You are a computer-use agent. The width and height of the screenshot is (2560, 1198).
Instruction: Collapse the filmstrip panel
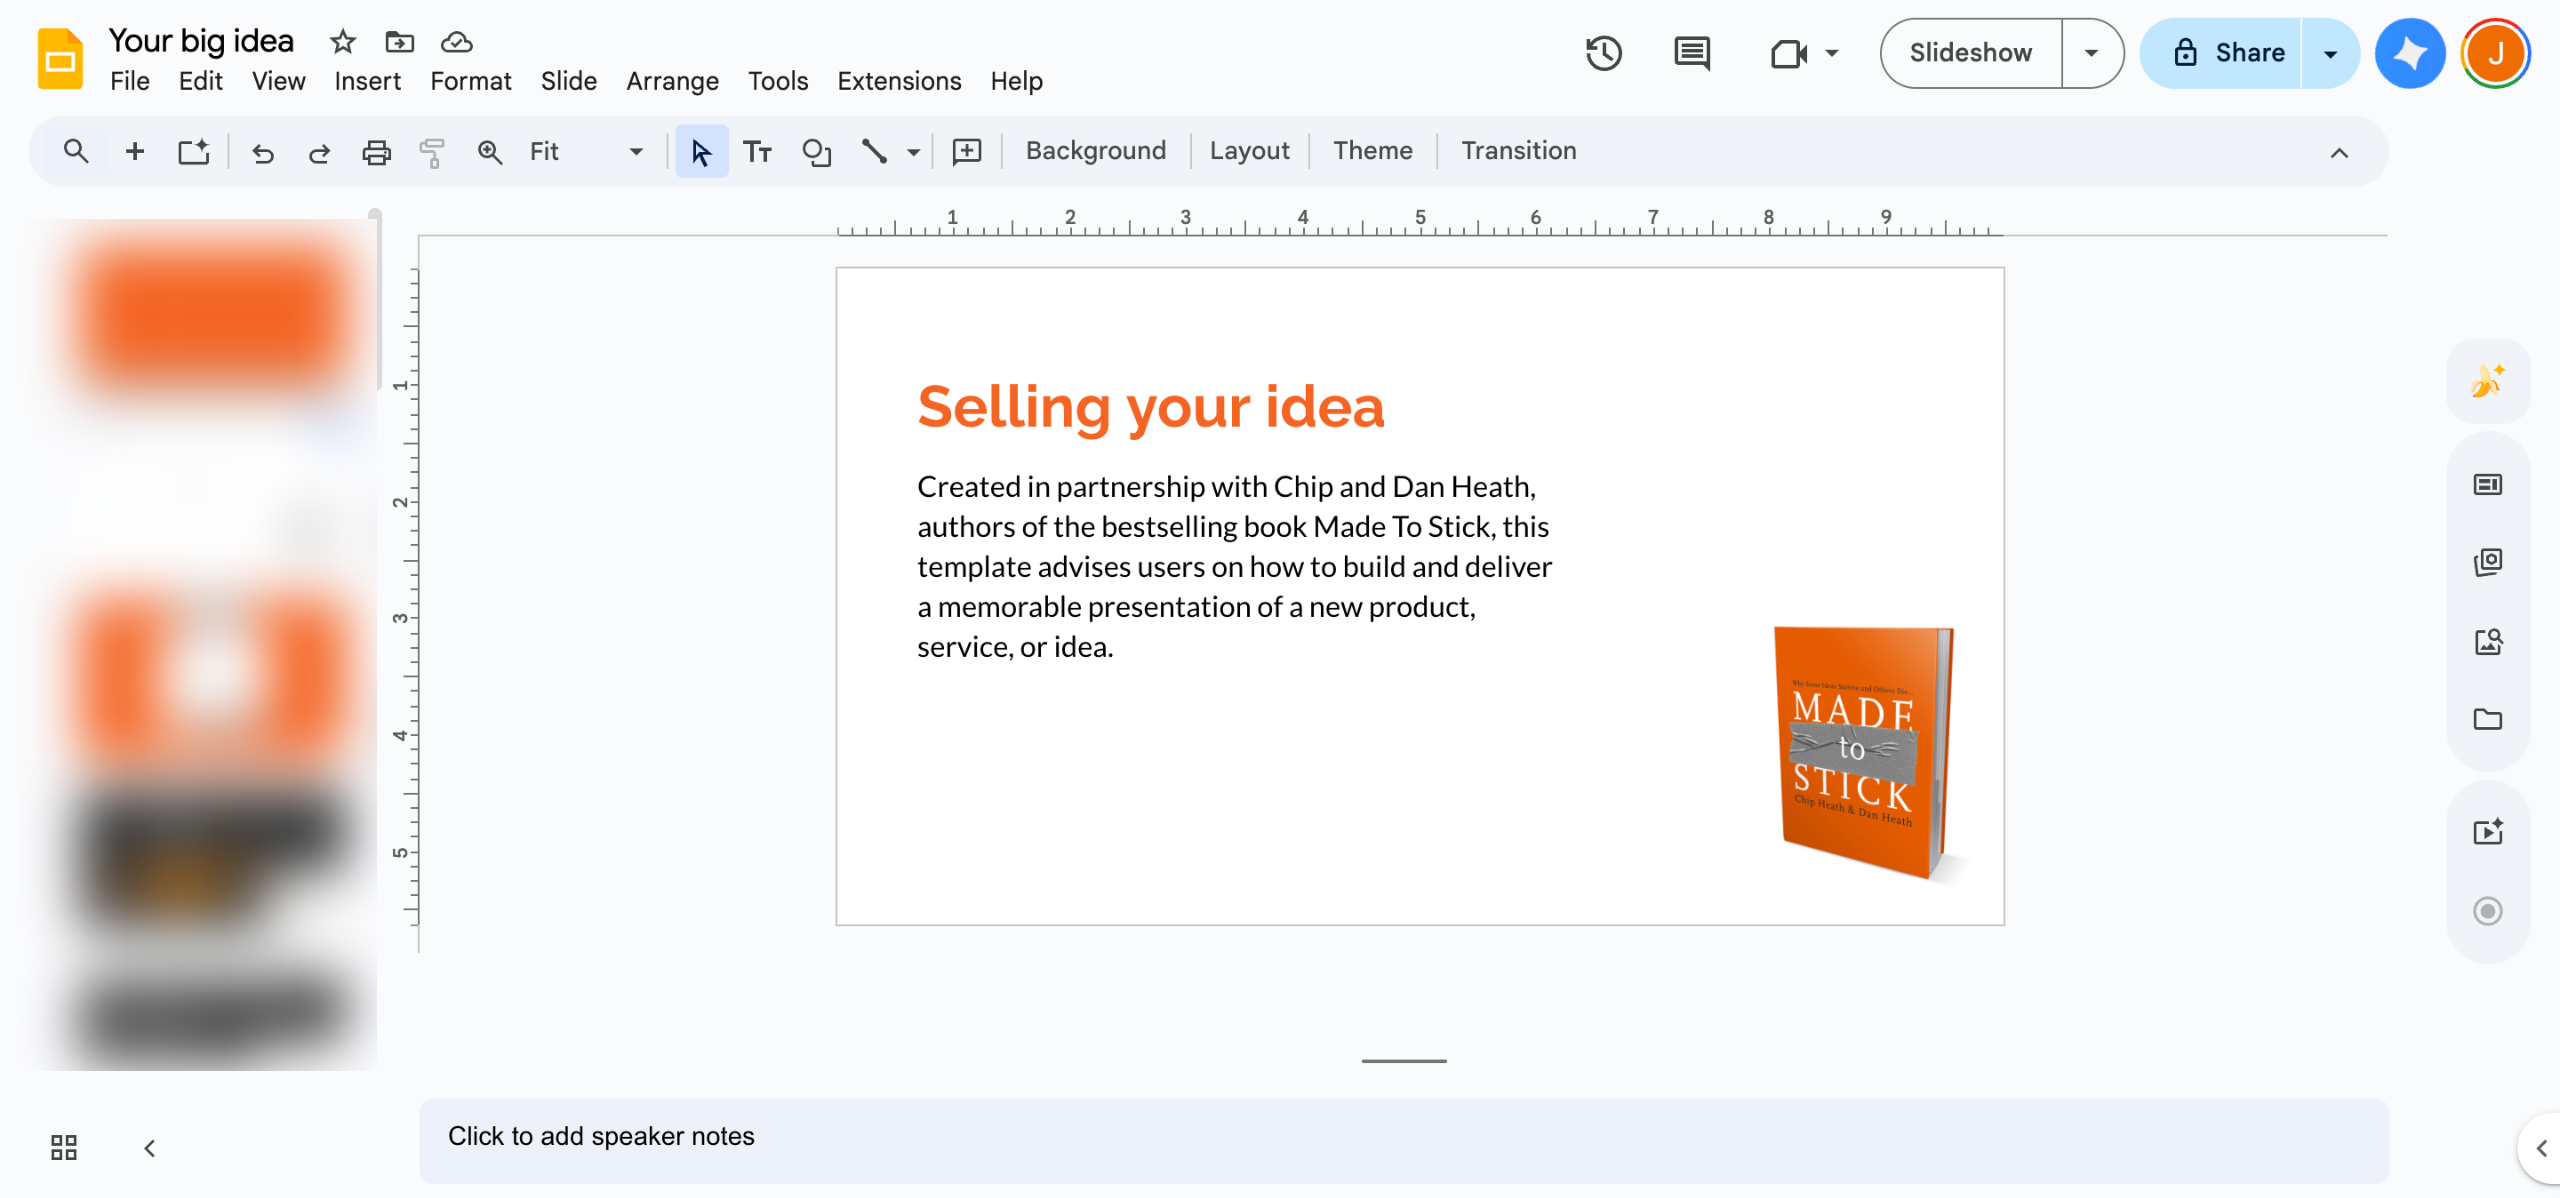(x=150, y=1147)
